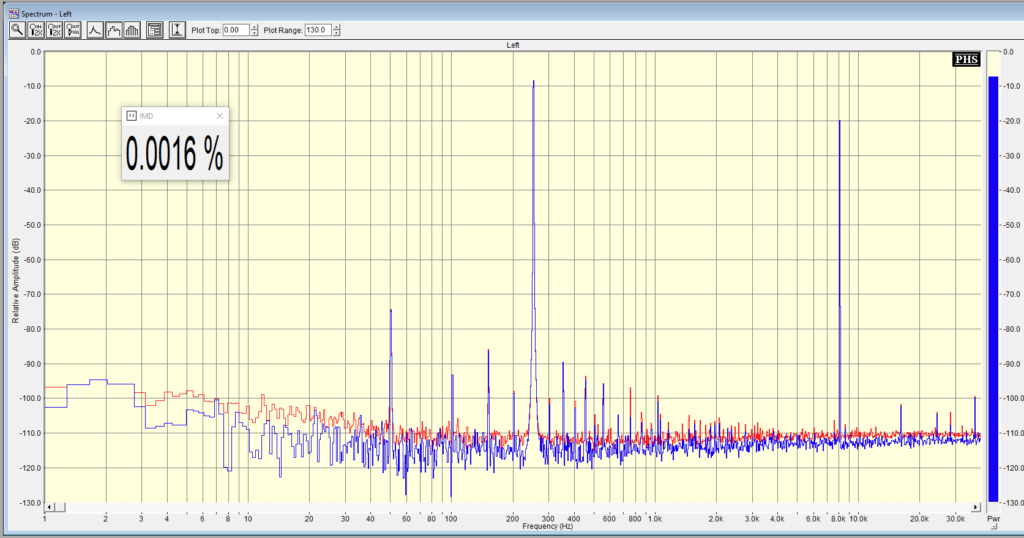Toggle the PHS phase display button

coord(966,59)
